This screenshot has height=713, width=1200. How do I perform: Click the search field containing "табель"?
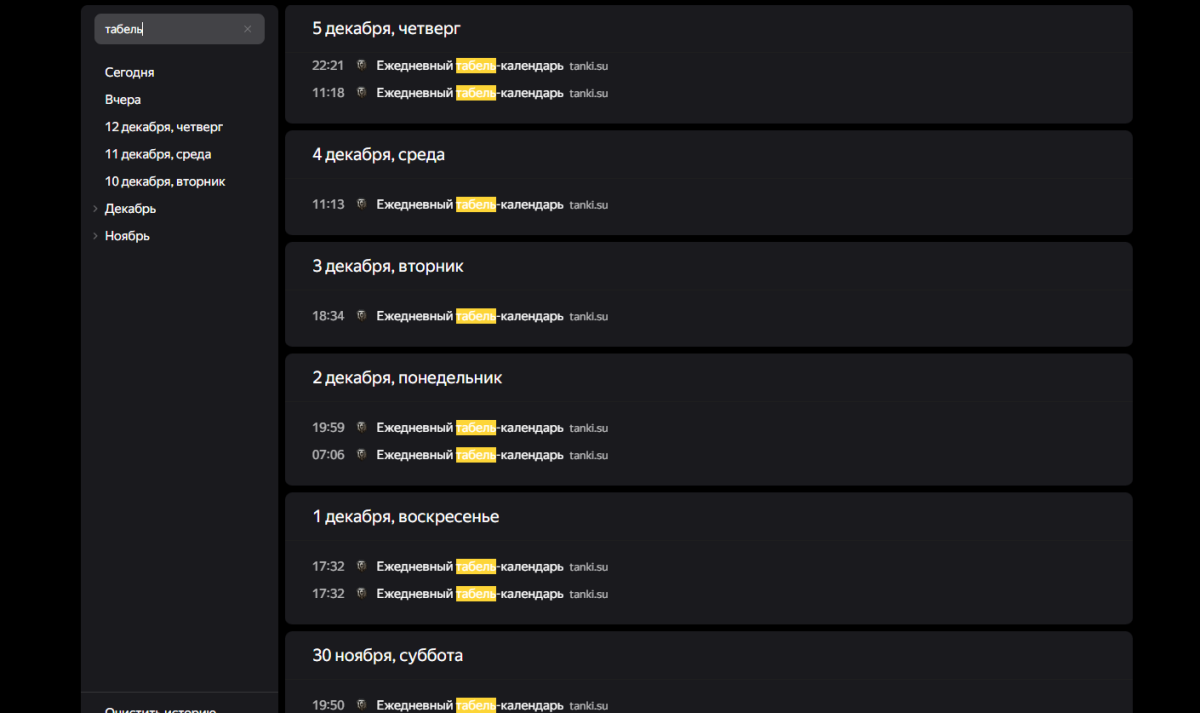pos(170,29)
